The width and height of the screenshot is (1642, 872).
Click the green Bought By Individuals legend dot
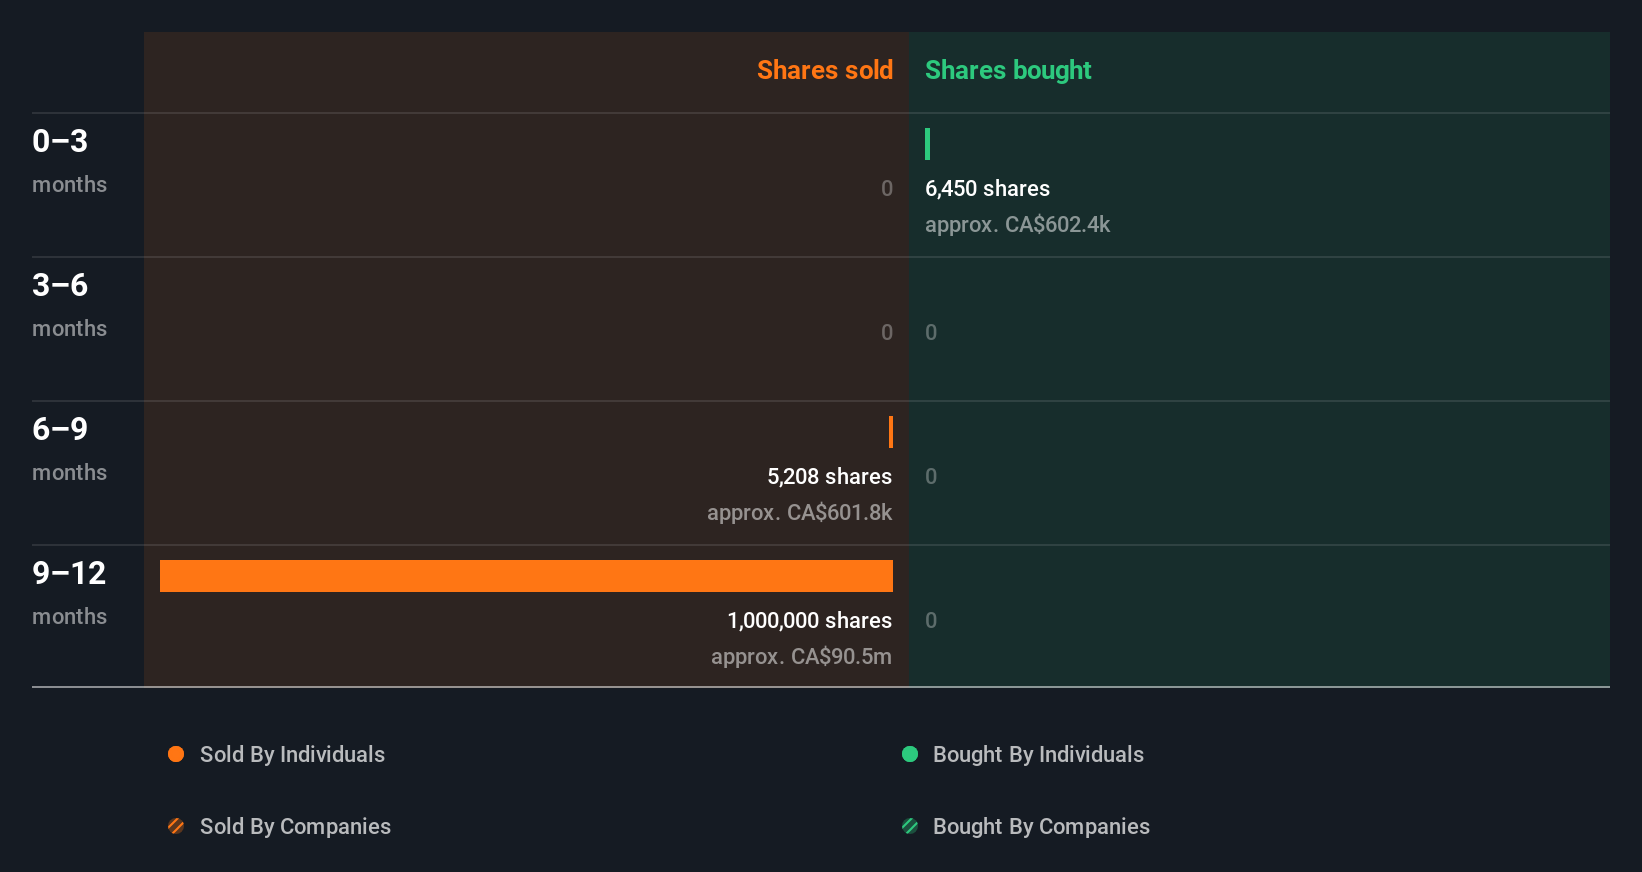910,754
